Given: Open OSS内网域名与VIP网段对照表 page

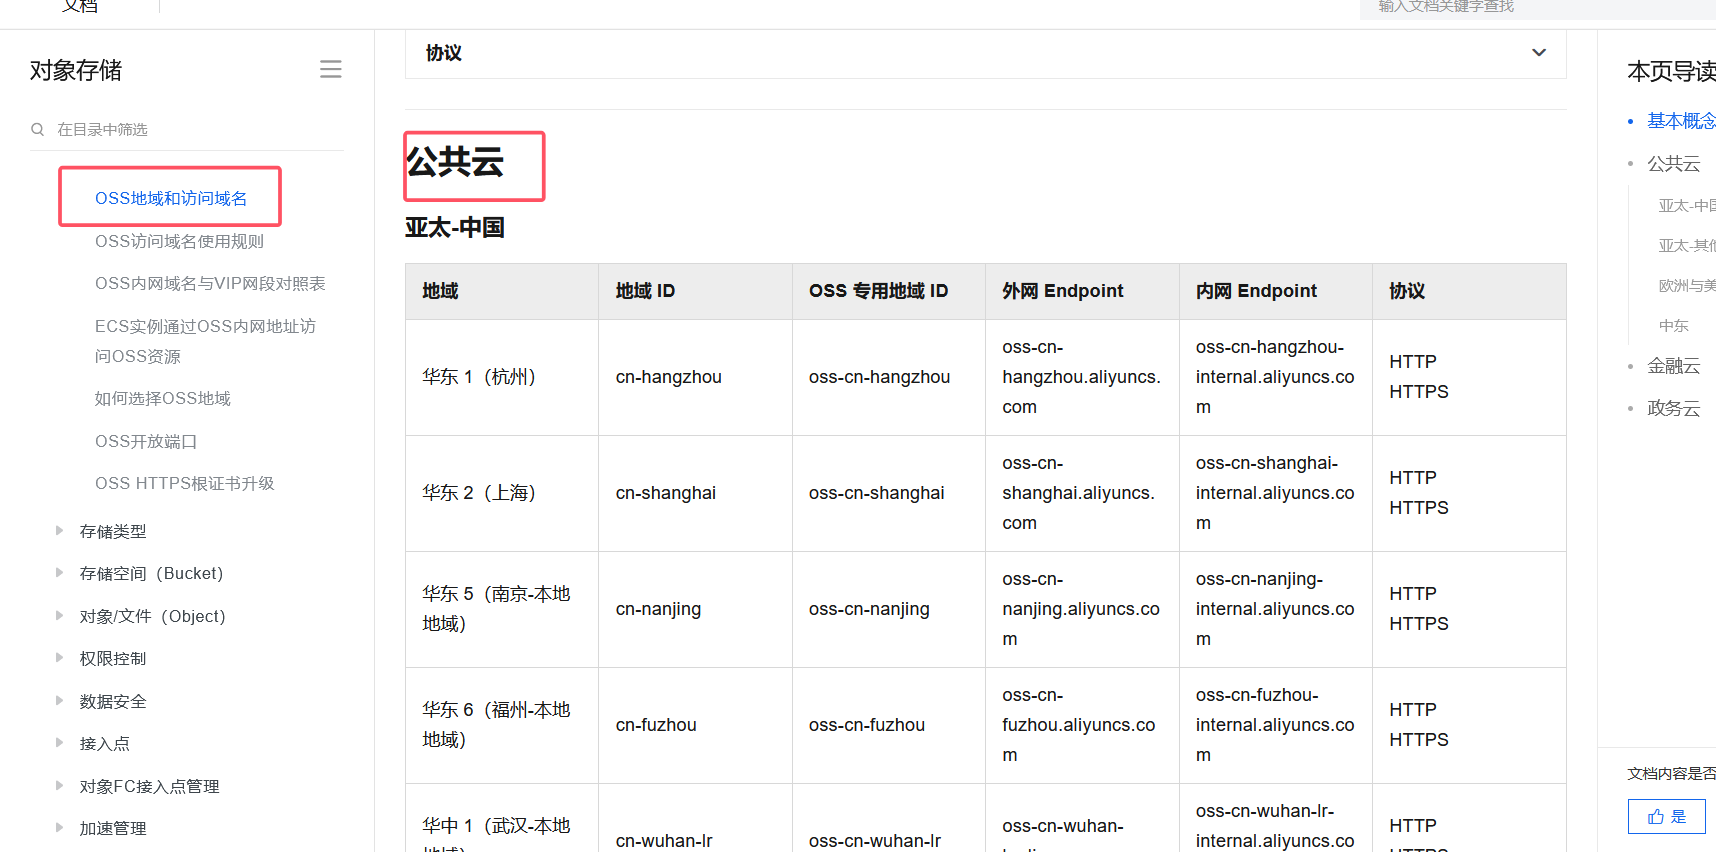Looking at the screenshot, I should tap(210, 283).
